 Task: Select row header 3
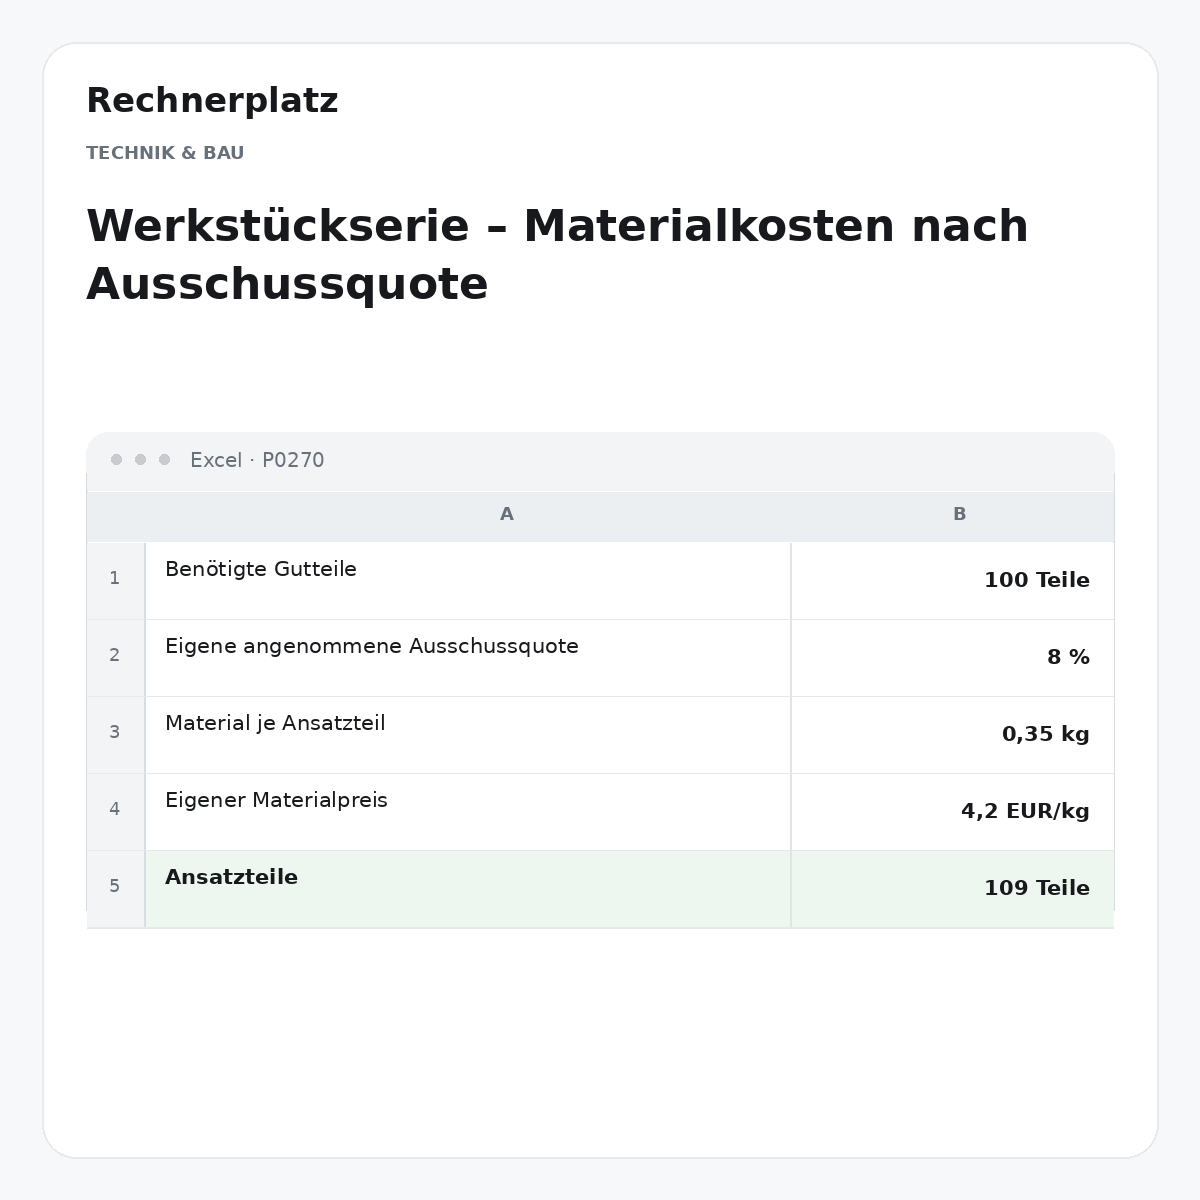coord(115,734)
